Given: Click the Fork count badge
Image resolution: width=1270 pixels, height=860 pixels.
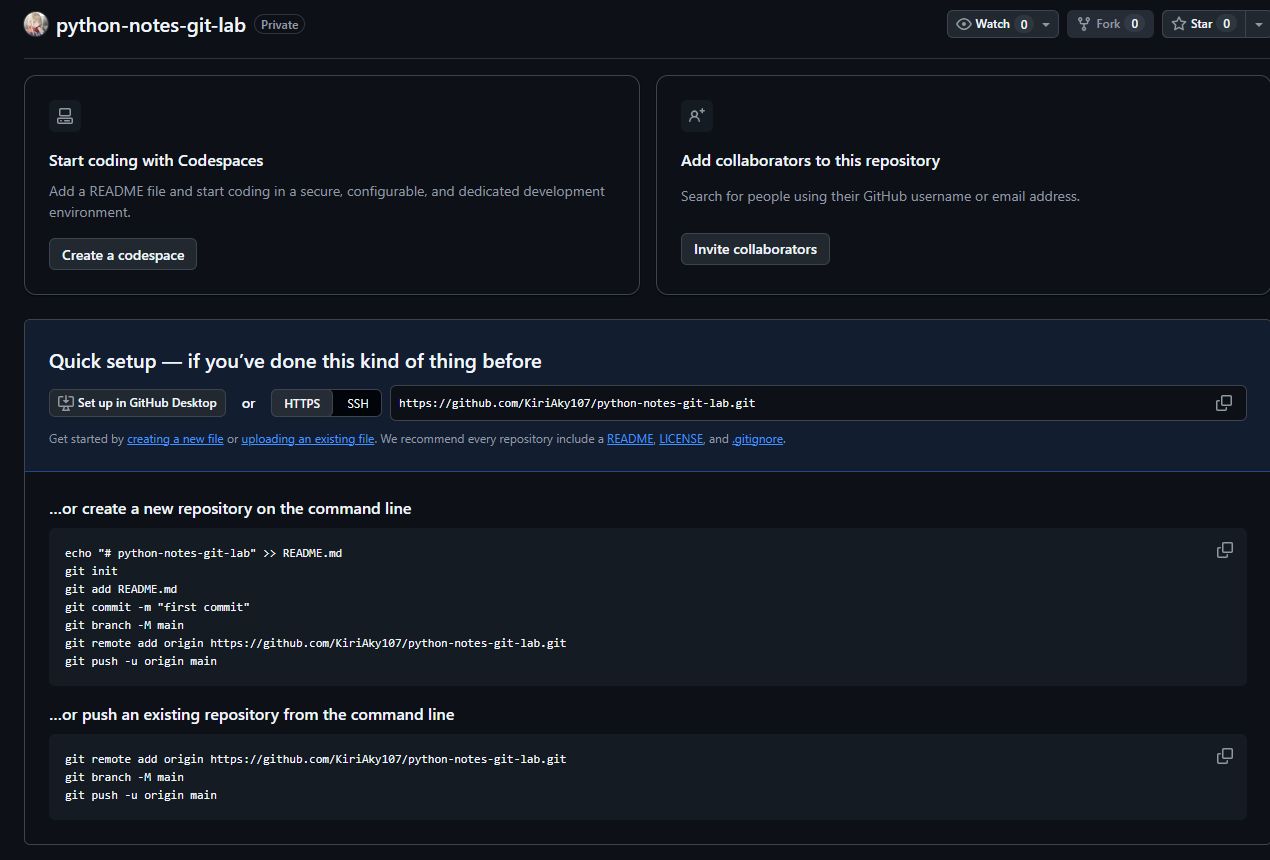Looking at the screenshot, I should pyautogui.click(x=1134, y=24).
